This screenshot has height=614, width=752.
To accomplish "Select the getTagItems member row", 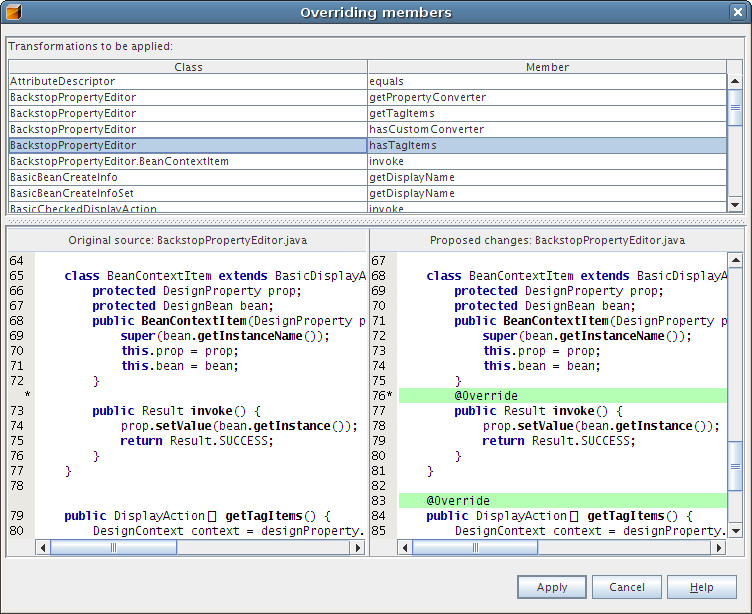I will [547, 113].
